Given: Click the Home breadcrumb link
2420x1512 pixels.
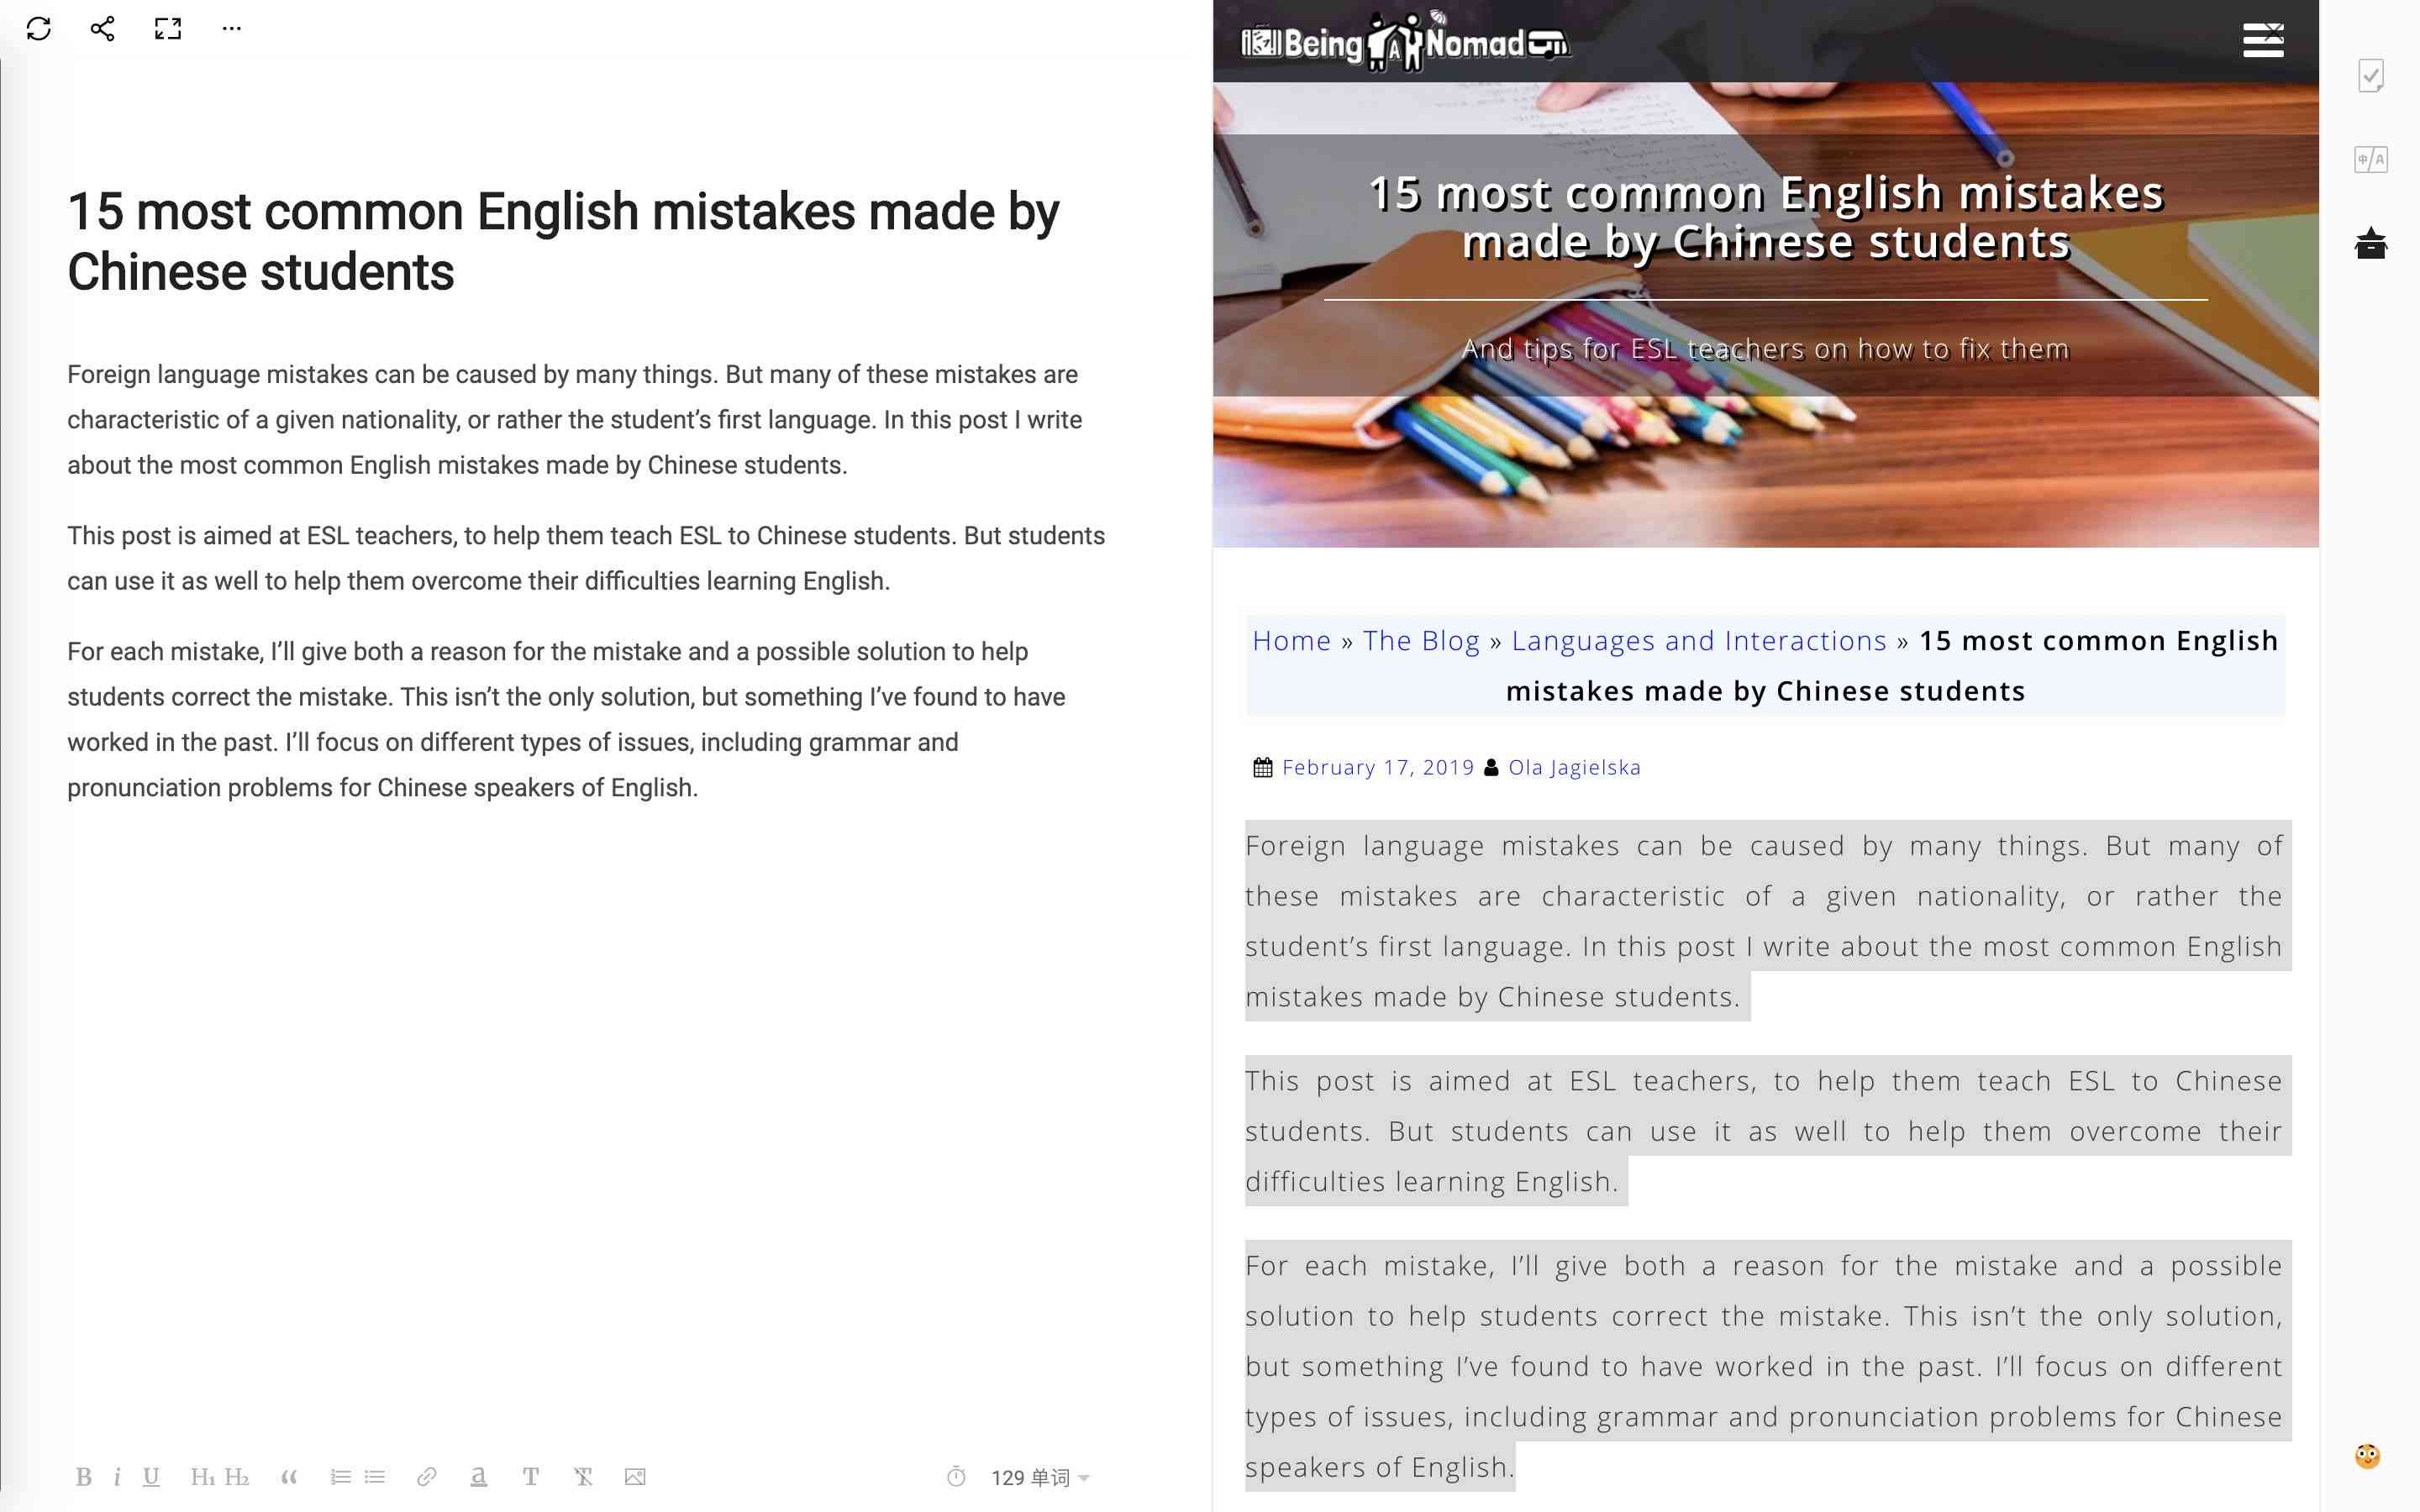Looking at the screenshot, I should 1292,639.
